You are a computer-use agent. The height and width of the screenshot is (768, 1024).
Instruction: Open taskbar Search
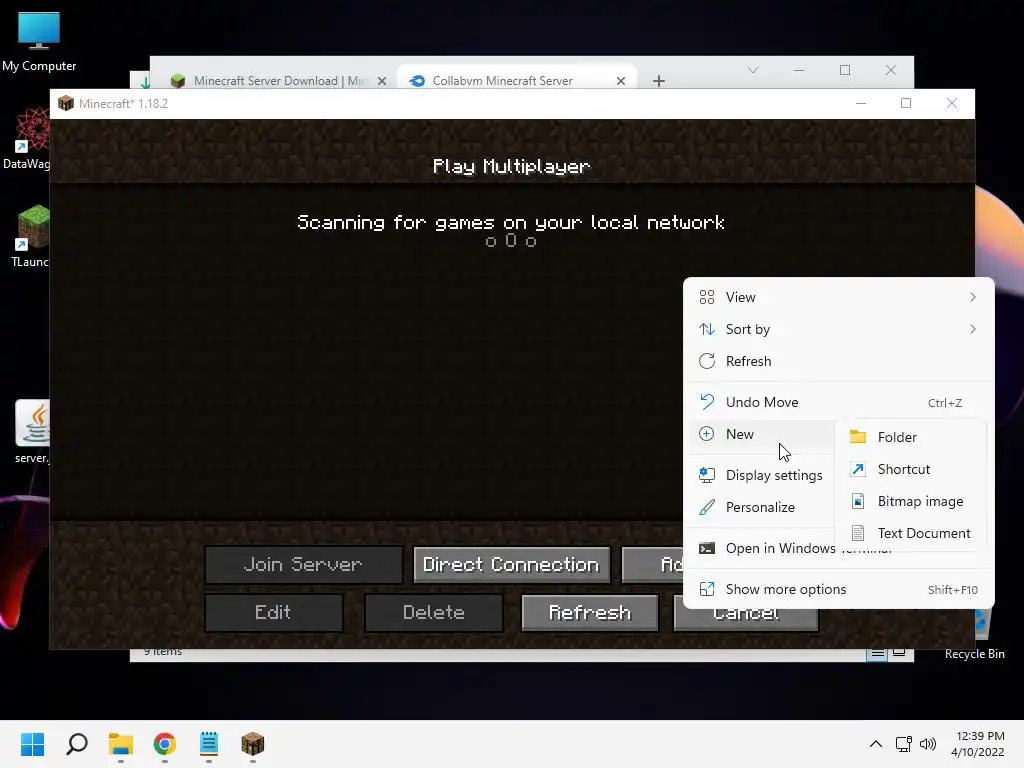pyautogui.click(x=76, y=744)
